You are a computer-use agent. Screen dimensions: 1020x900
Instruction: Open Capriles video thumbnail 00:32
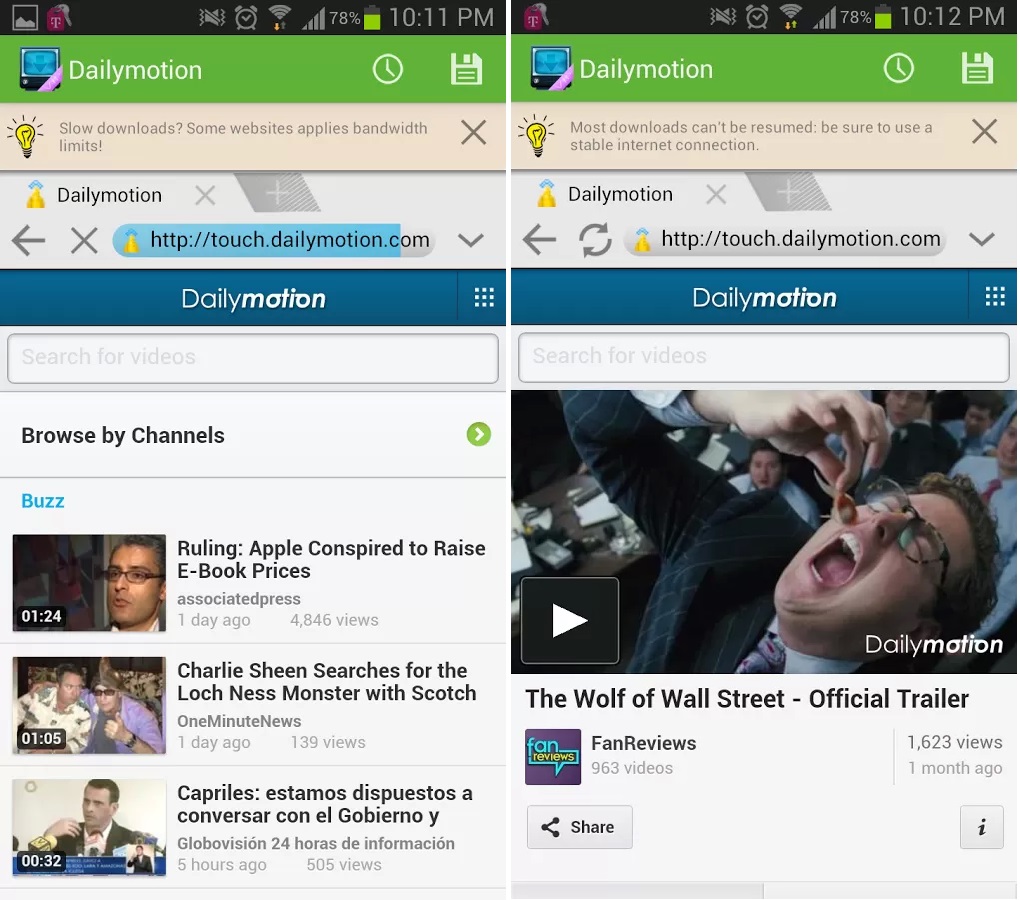[89, 827]
